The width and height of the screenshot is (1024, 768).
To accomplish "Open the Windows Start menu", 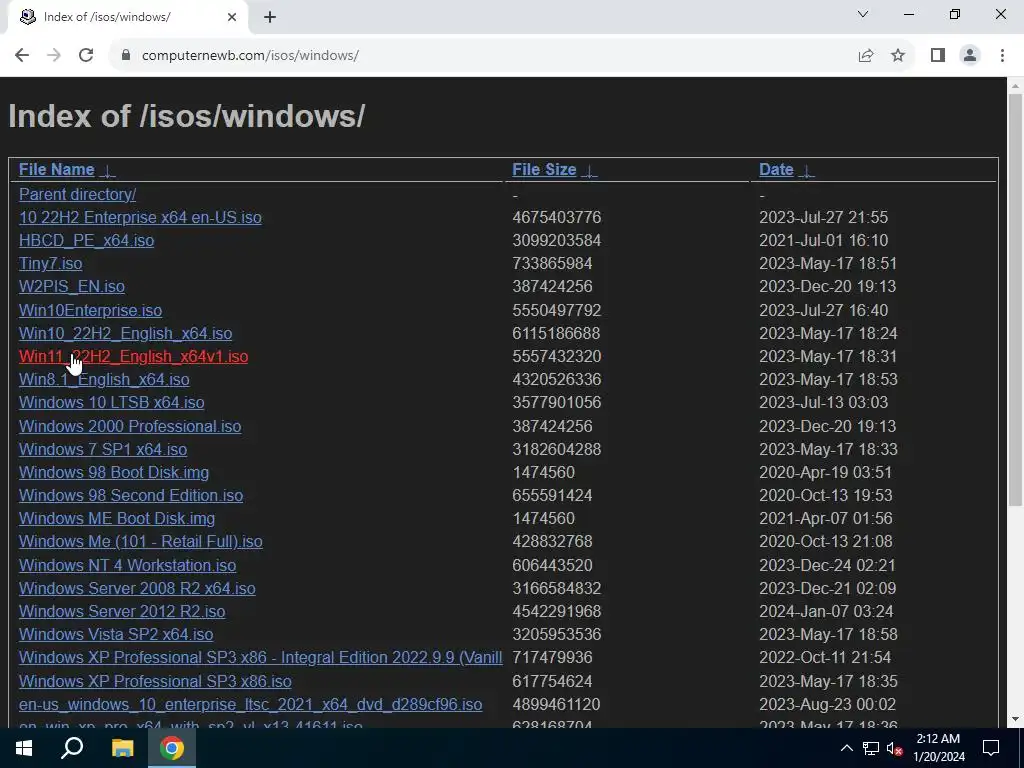I will click(24, 748).
